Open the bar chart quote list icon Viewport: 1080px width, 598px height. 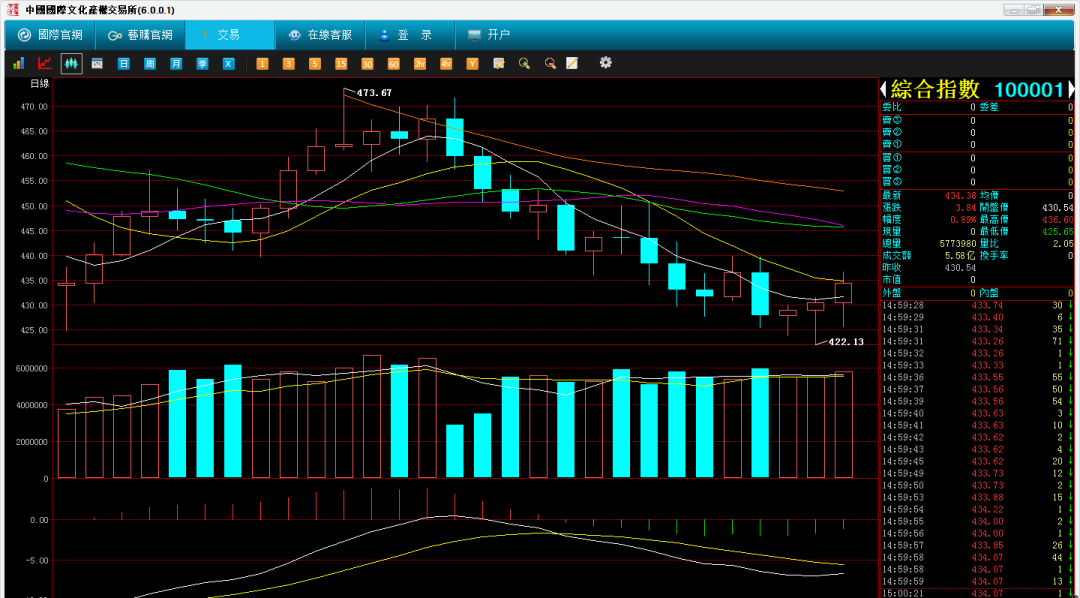tap(19, 63)
